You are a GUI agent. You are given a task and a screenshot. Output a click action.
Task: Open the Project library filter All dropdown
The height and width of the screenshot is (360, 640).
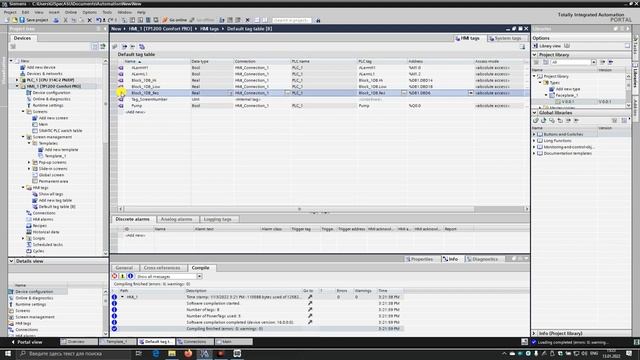click(593, 62)
